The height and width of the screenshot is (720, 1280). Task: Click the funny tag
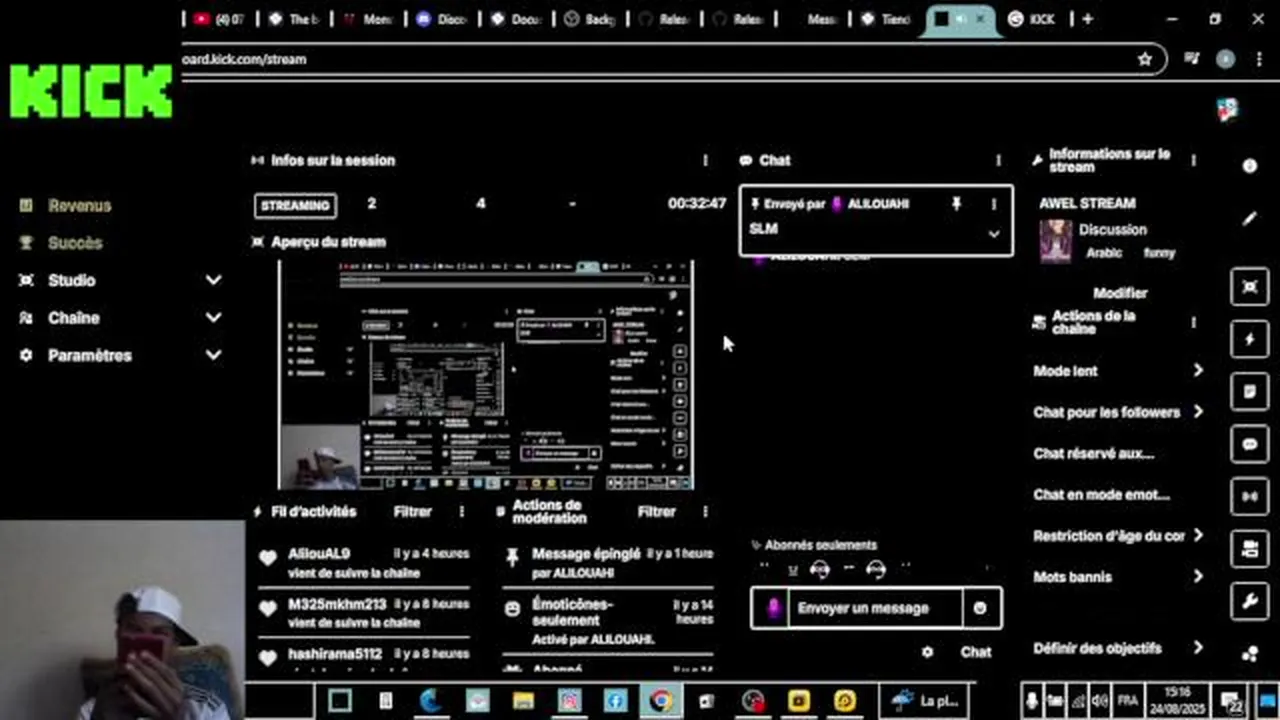pyautogui.click(x=1160, y=253)
